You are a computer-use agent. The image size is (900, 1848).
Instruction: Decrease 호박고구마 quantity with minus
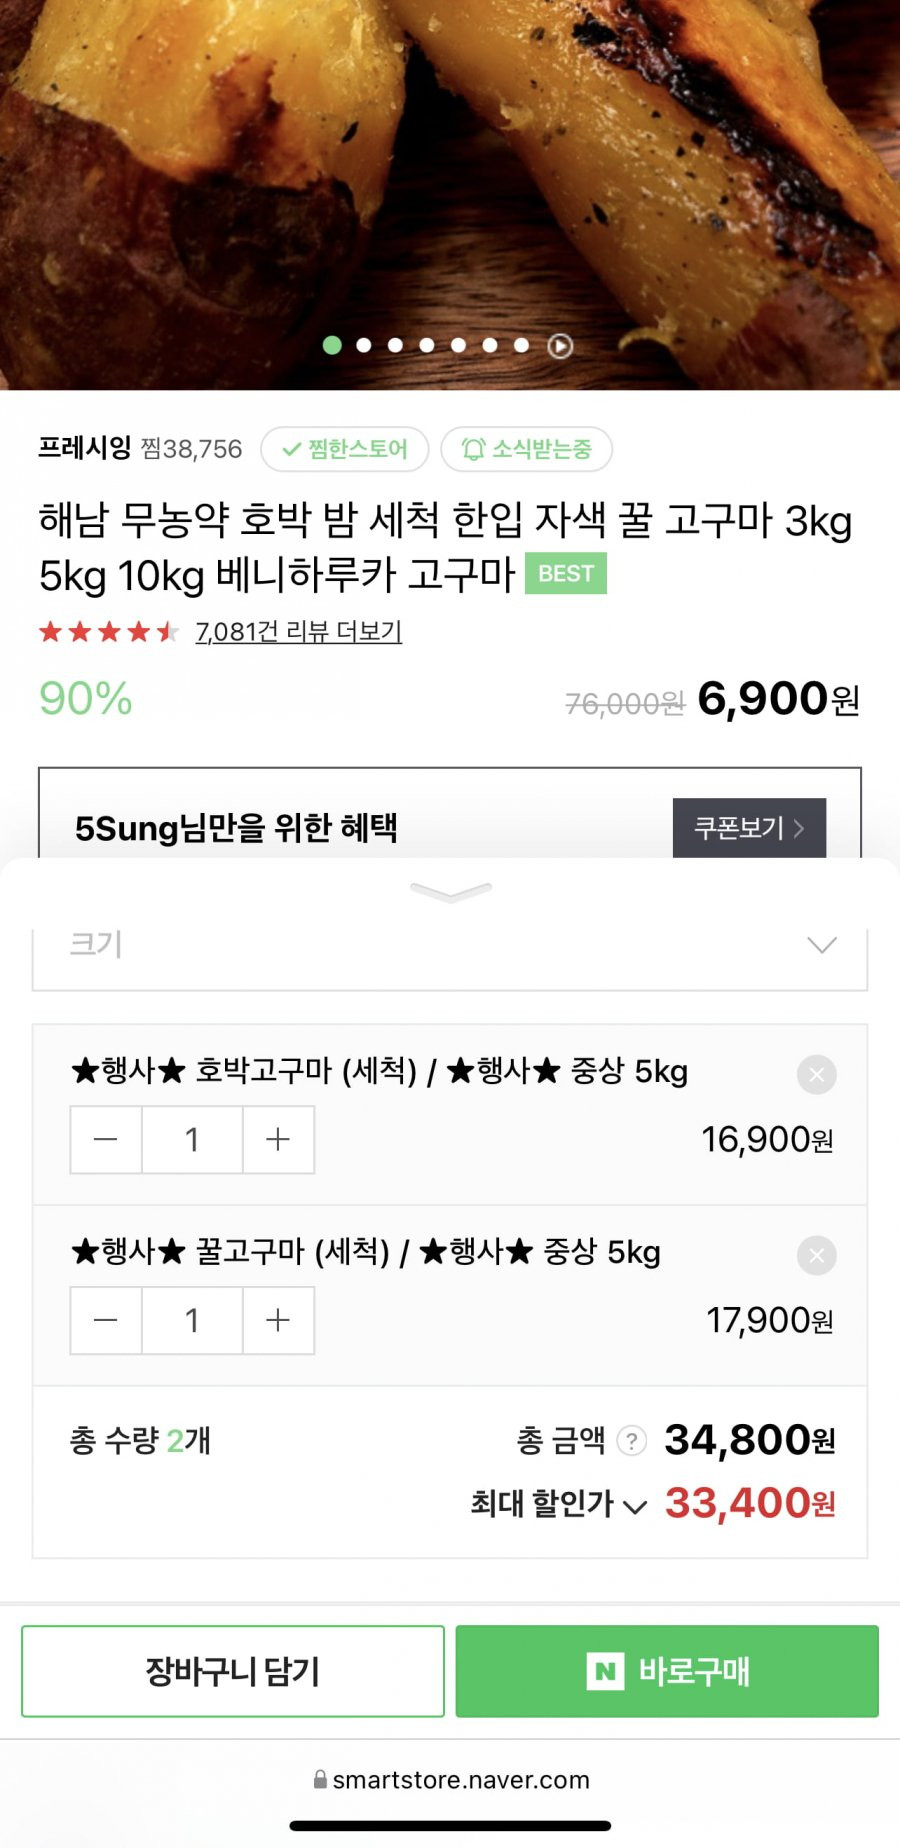tap(106, 1140)
